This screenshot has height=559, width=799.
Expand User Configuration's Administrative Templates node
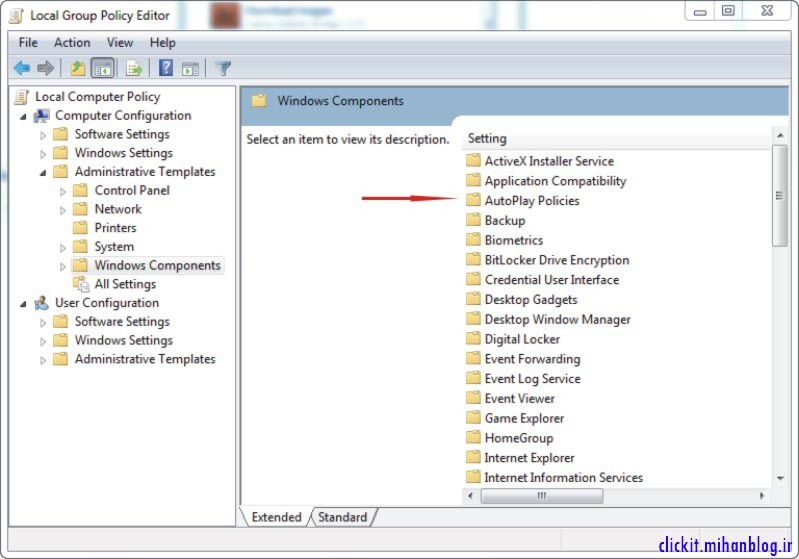43,360
